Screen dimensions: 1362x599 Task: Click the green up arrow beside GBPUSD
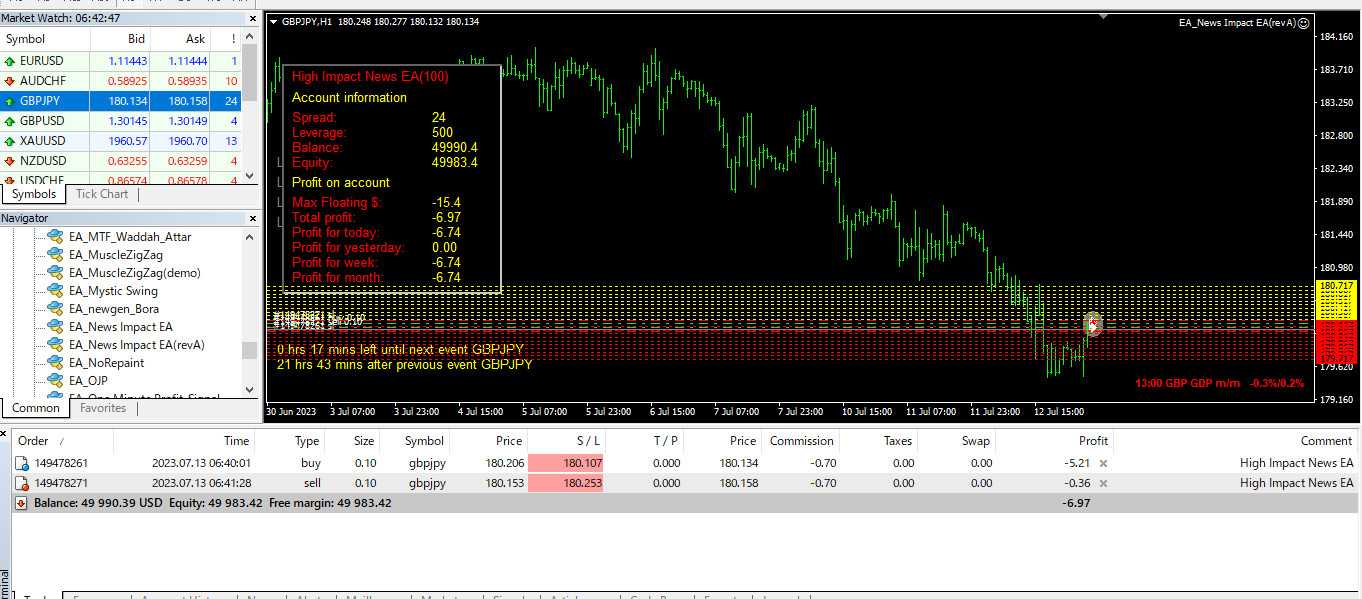[x=10, y=121]
